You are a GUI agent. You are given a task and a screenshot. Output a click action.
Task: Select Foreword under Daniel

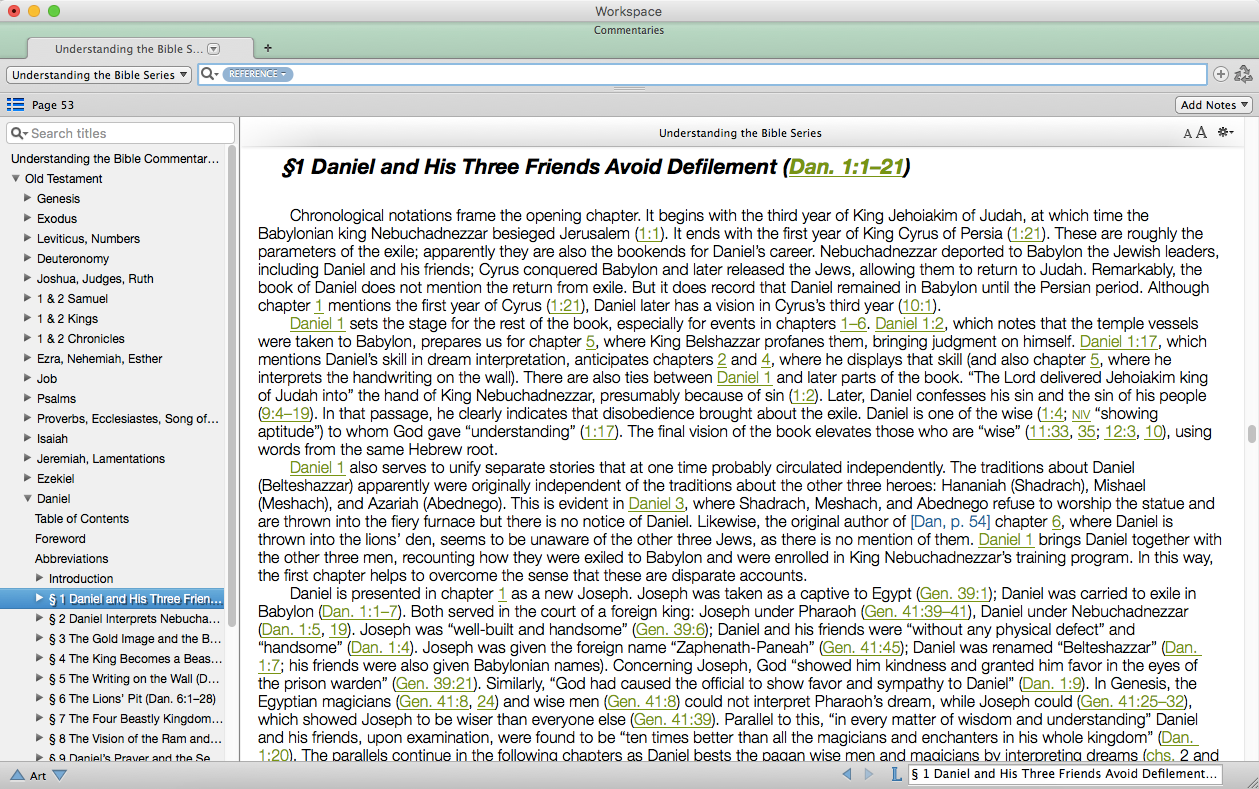point(60,539)
